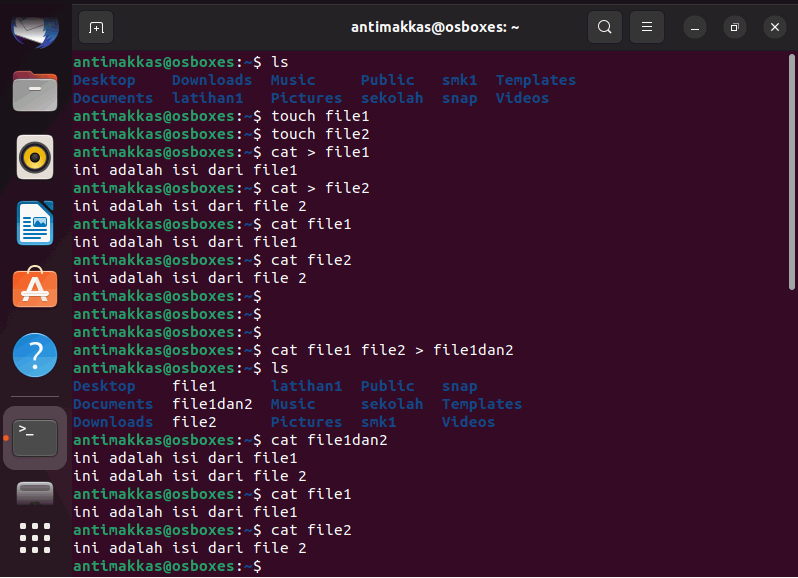Show Applications grid
This screenshot has height=578, width=798.
tap(35, 538)
